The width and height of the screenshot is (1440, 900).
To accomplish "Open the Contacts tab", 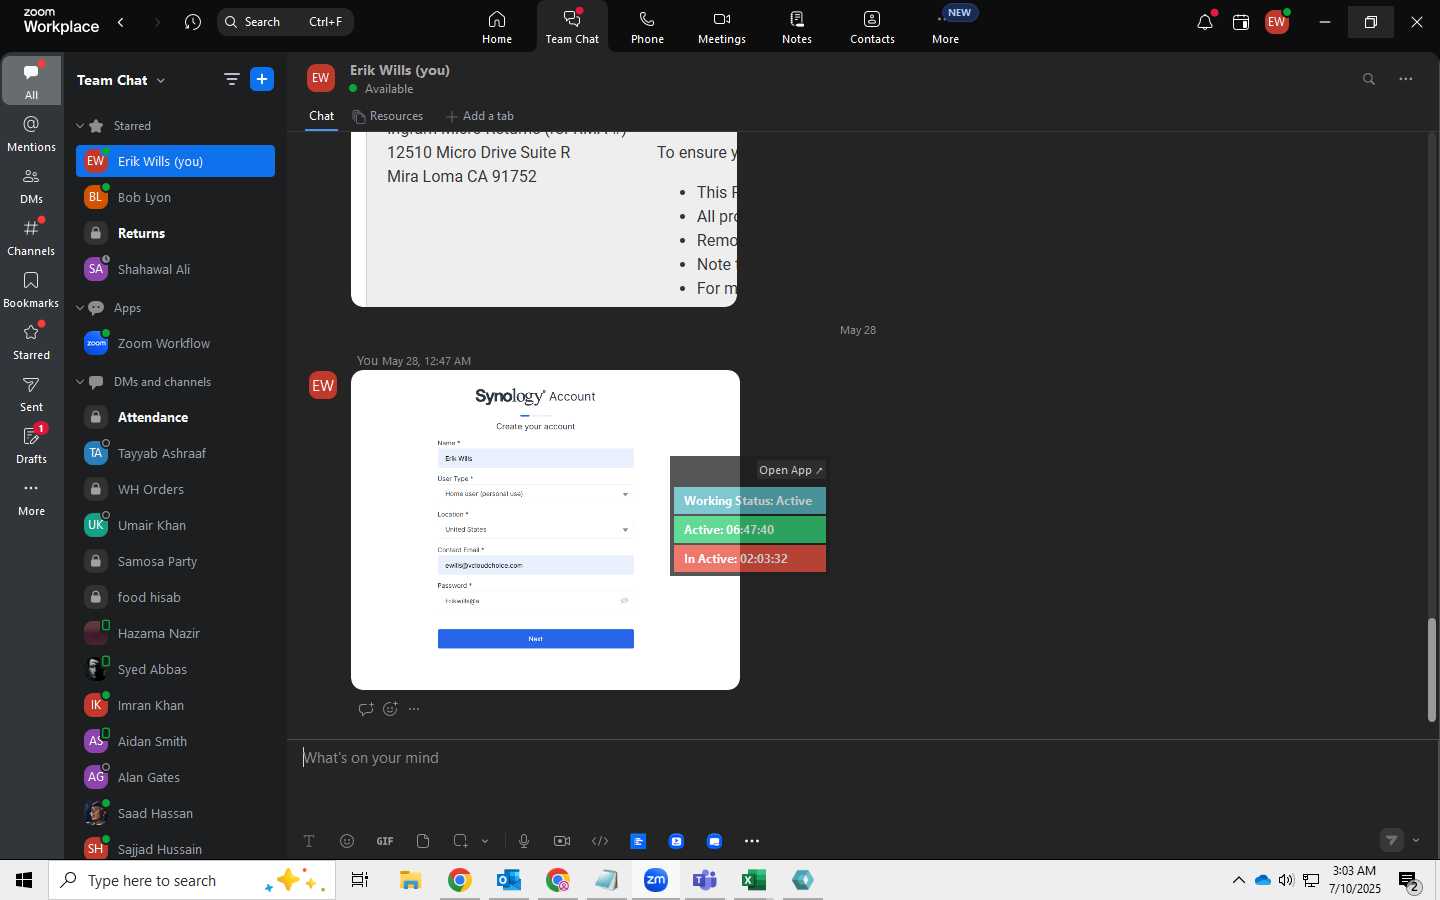I will [872, 27].
